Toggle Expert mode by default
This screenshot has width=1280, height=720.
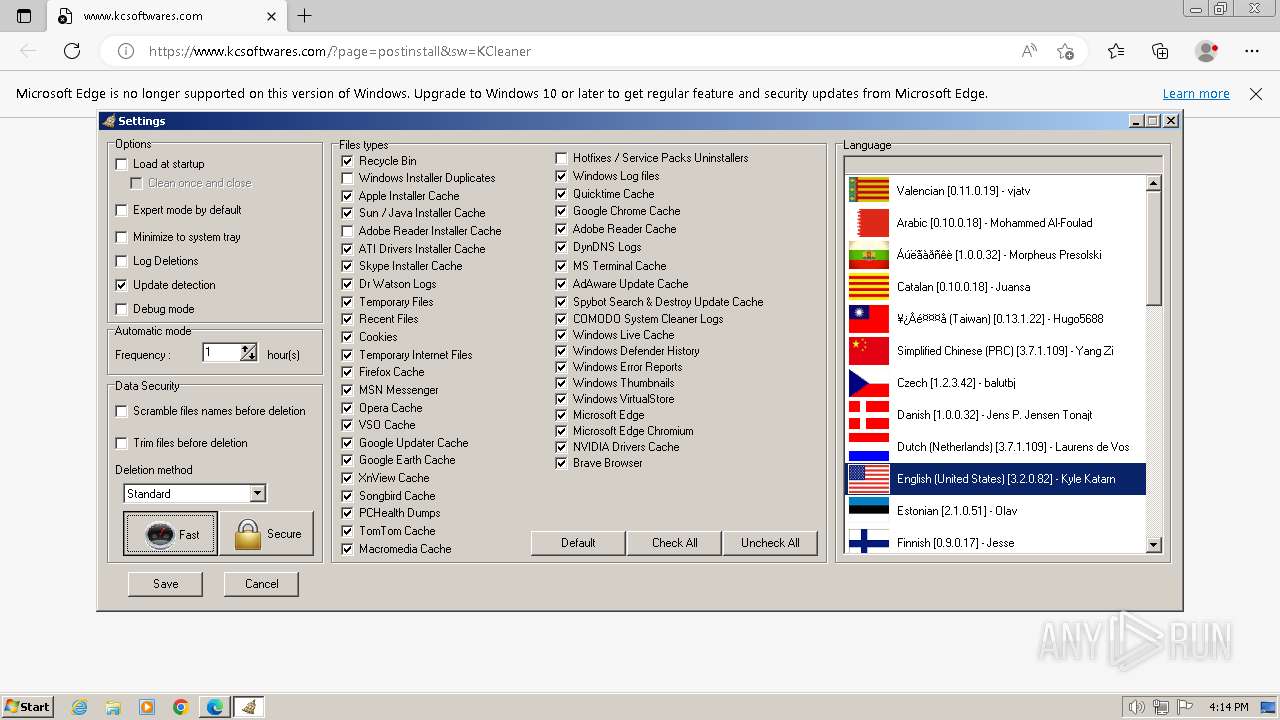[122, 210]
